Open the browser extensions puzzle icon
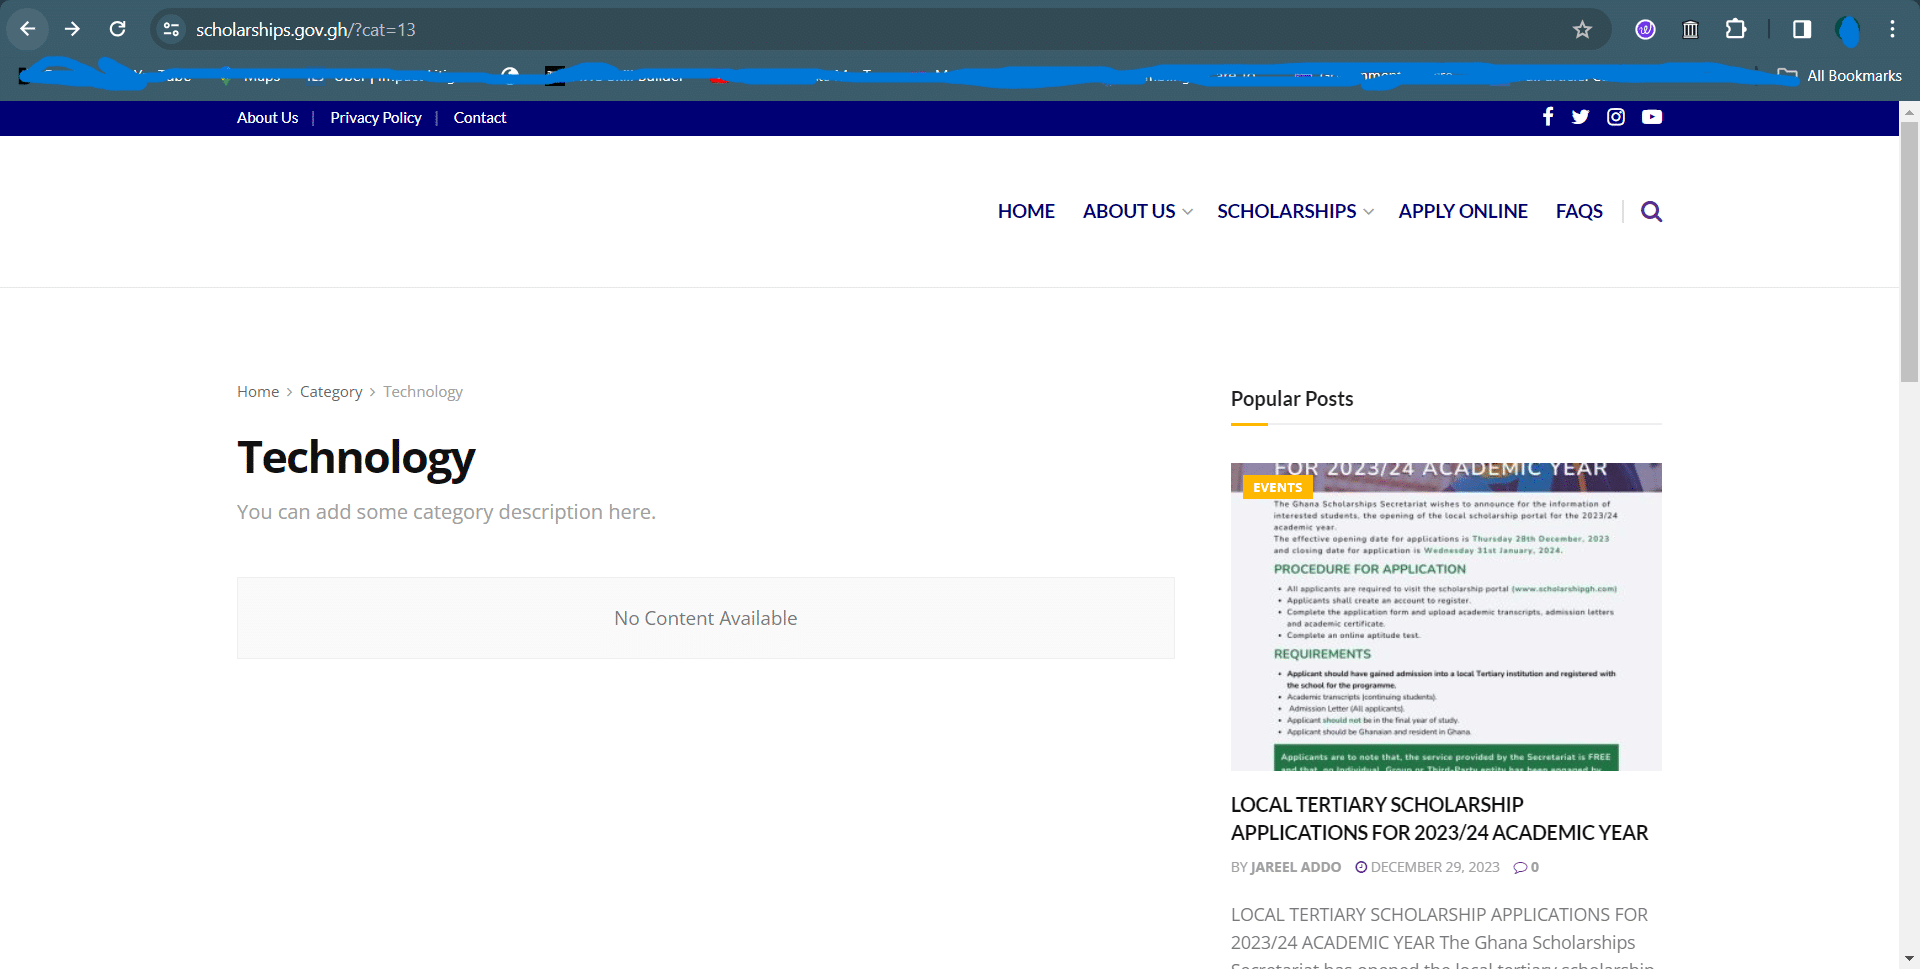 click(1736, 29)
